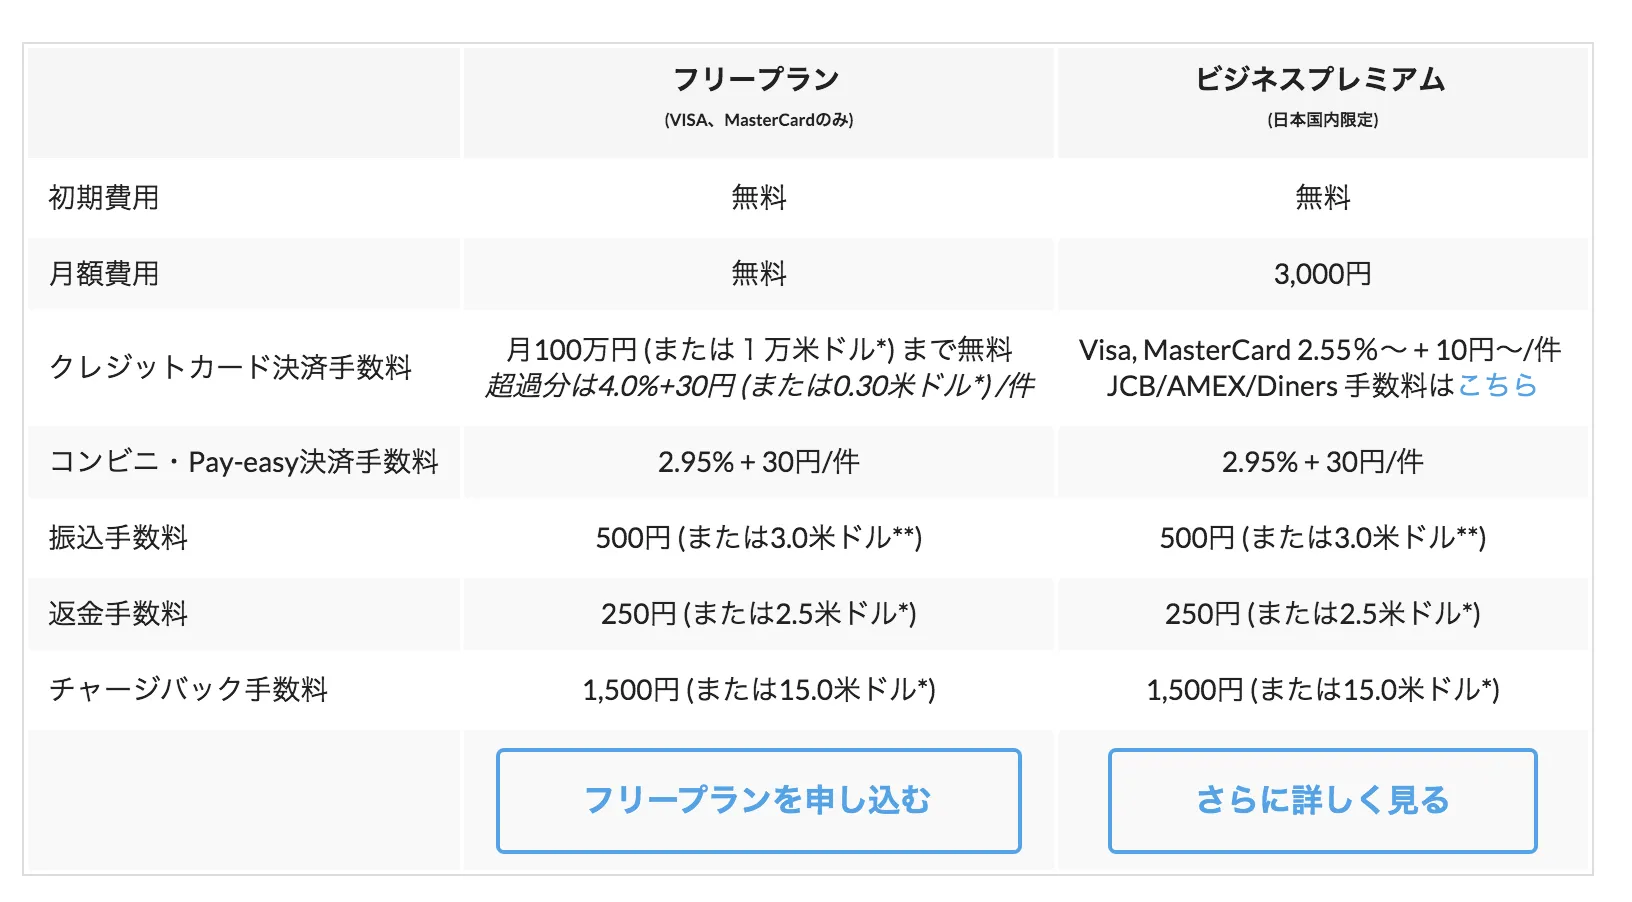Click the 初期費用 row label
The height and width of the screenshot is (902, 1632).
point(102,197)
